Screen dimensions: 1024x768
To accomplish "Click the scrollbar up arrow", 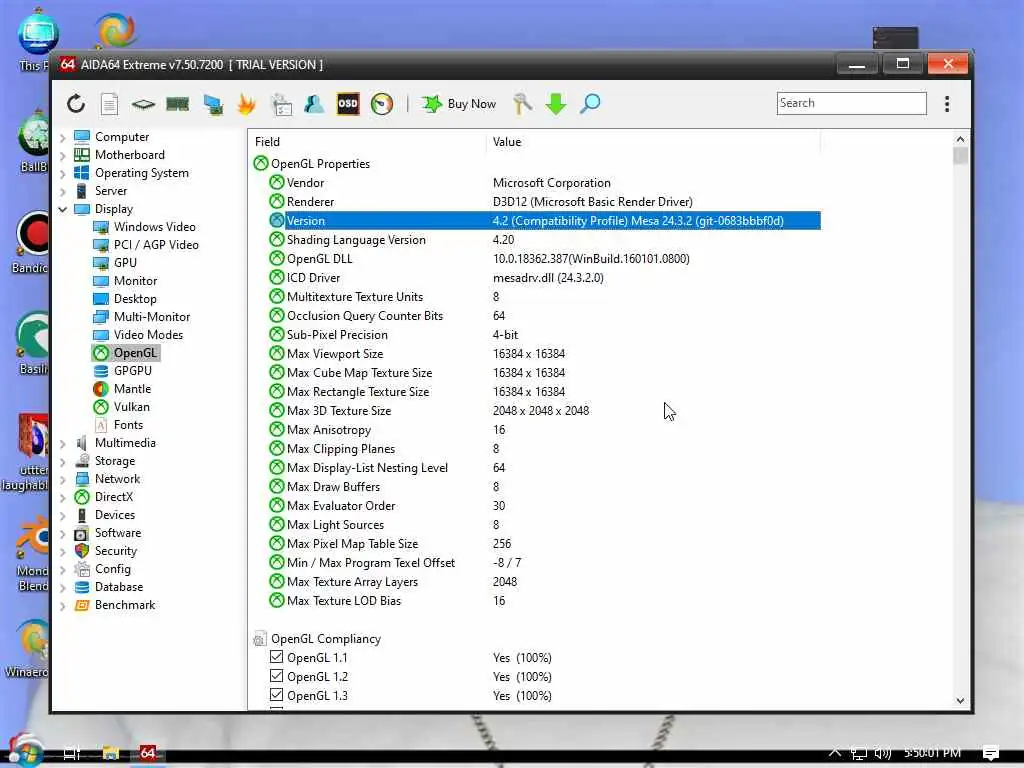I will click(960, 139).
